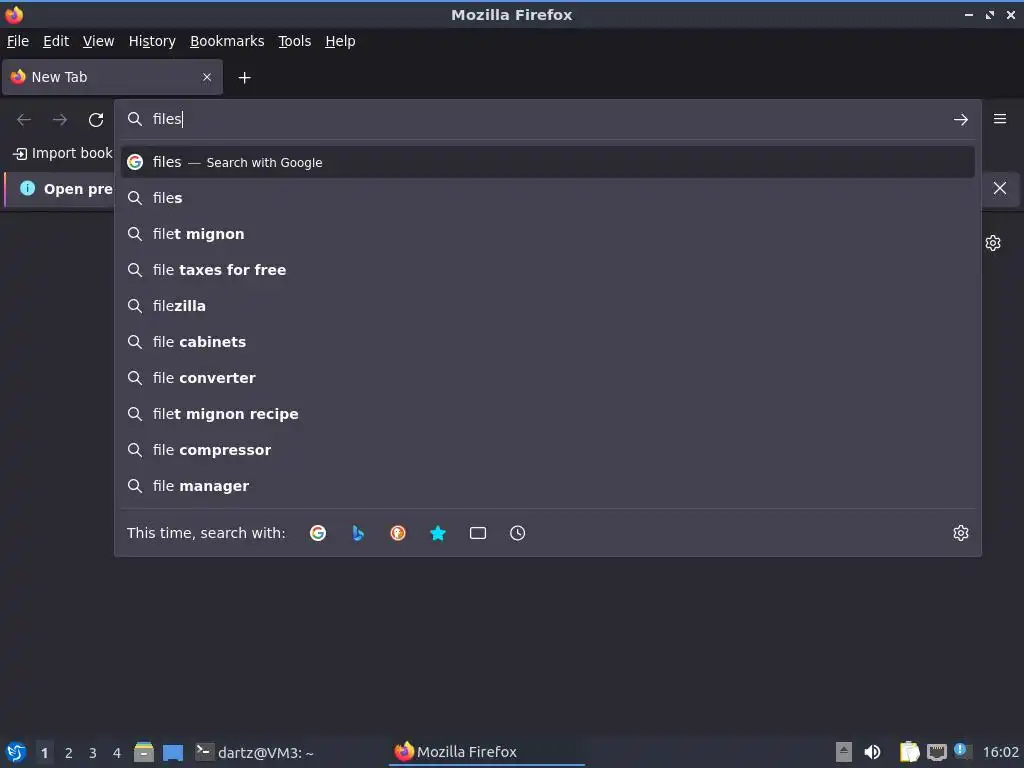The width and height of the screenshot is (1024, 768).
Task: Open volume control in system tray
Action: point(872,752)
